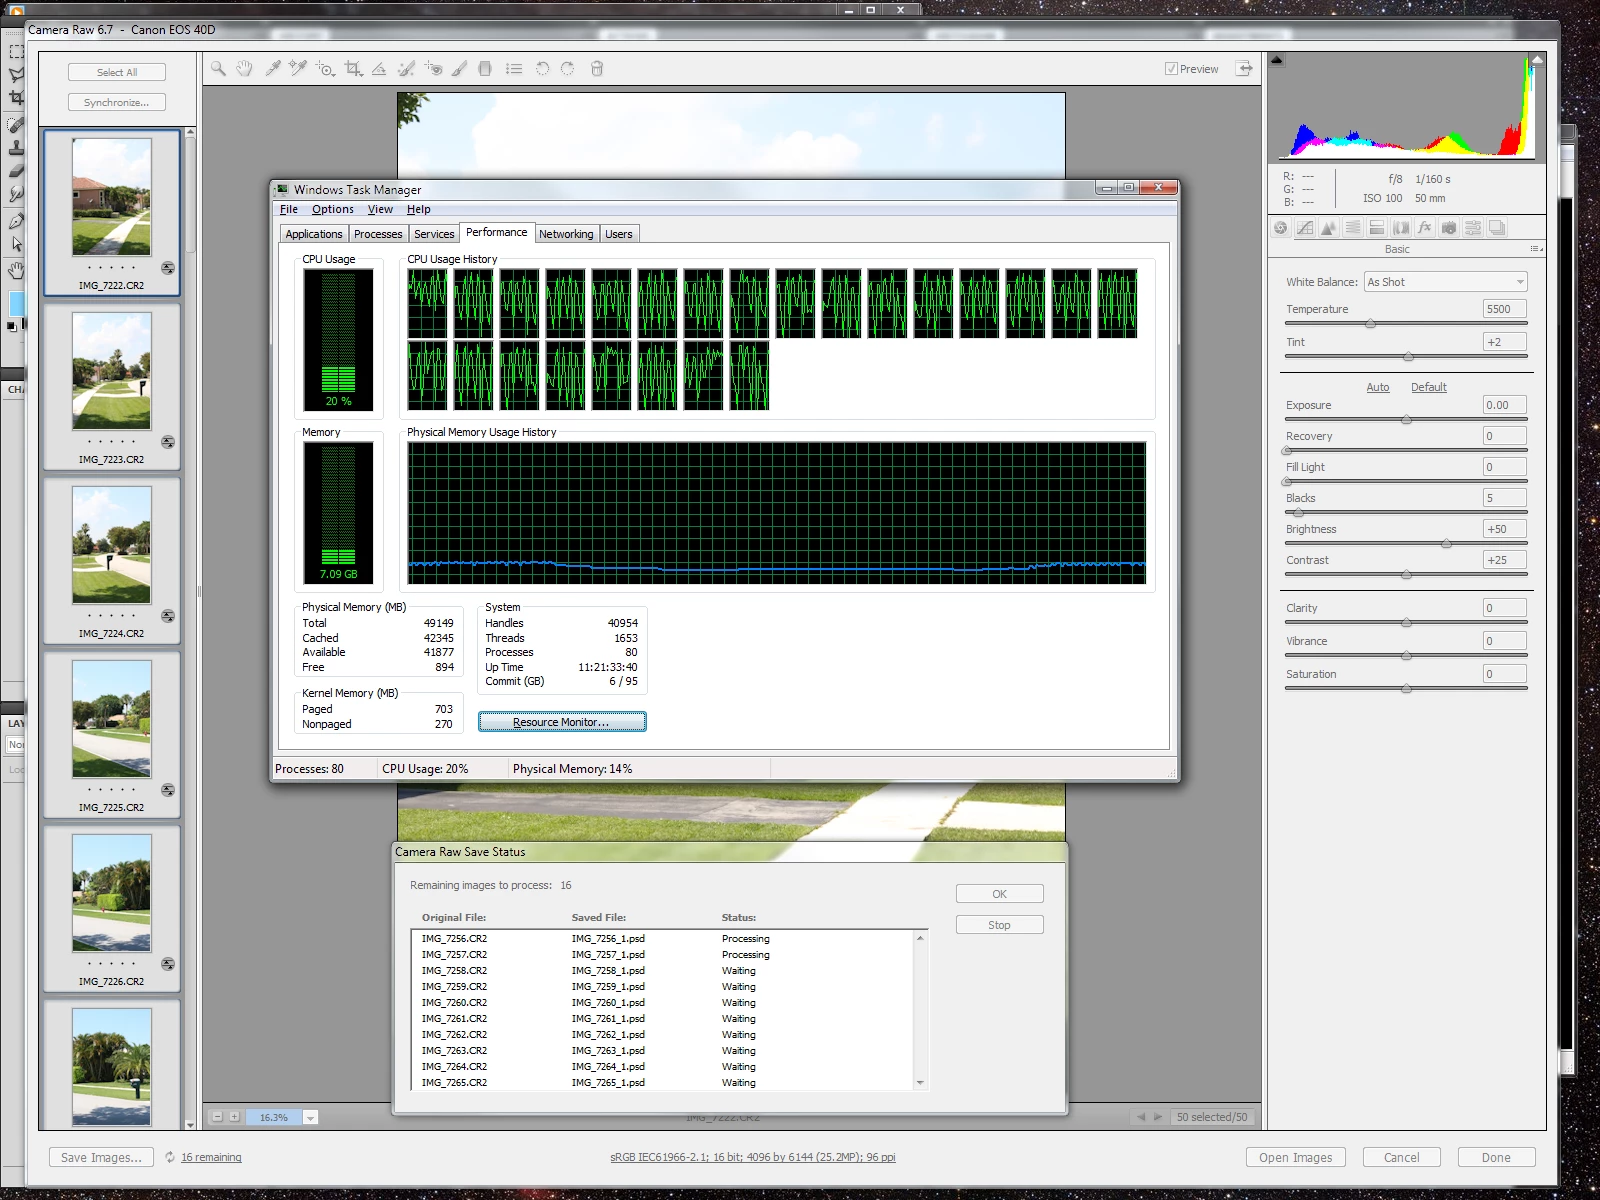Screen dimensions: 1600x1200
Task: Open Task Manager View menu
Action: pos(380,210)
